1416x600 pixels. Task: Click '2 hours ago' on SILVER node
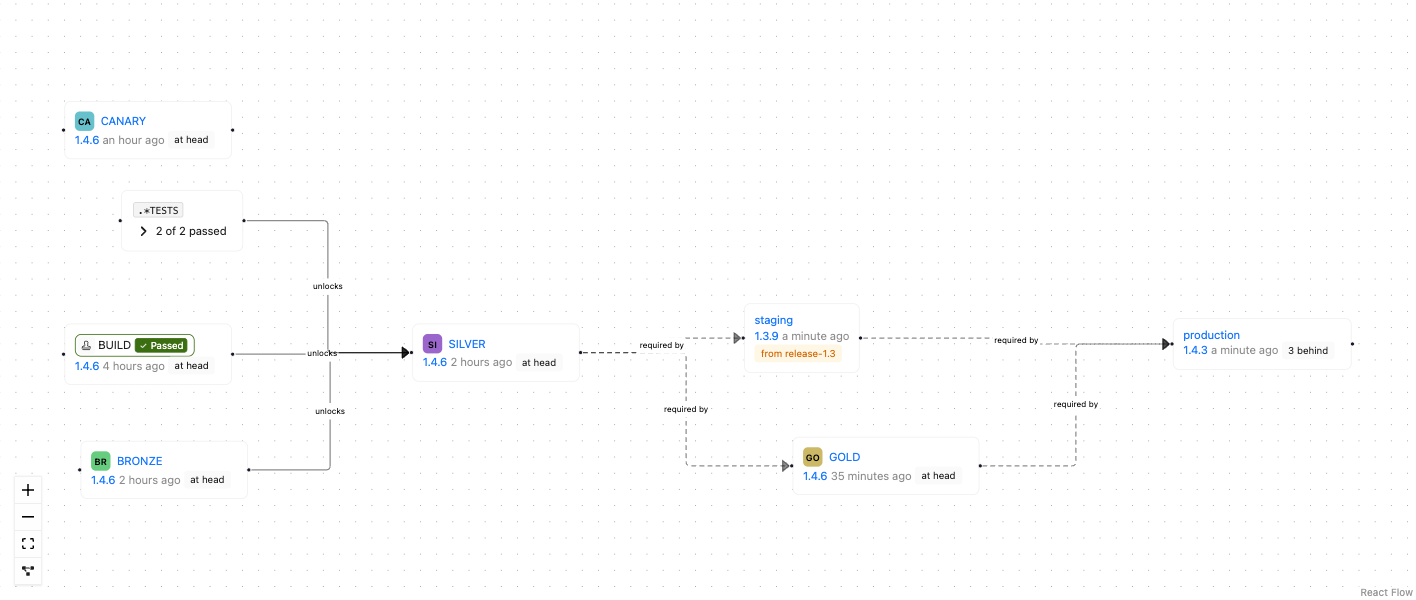click(x=482, y=362)
